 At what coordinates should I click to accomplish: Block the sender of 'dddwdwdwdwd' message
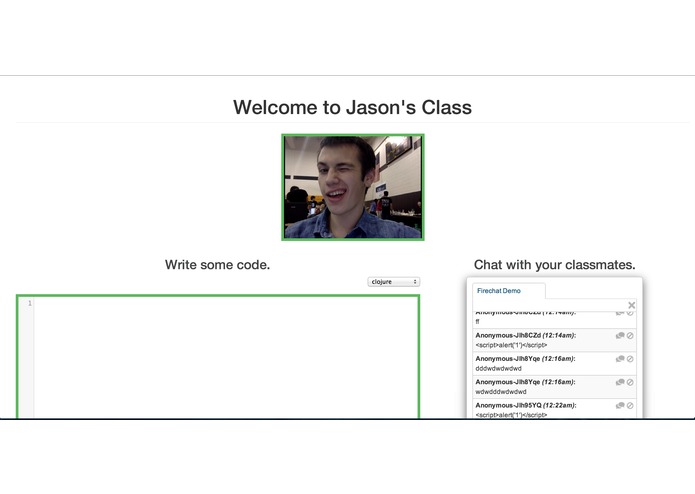point(630,359)
